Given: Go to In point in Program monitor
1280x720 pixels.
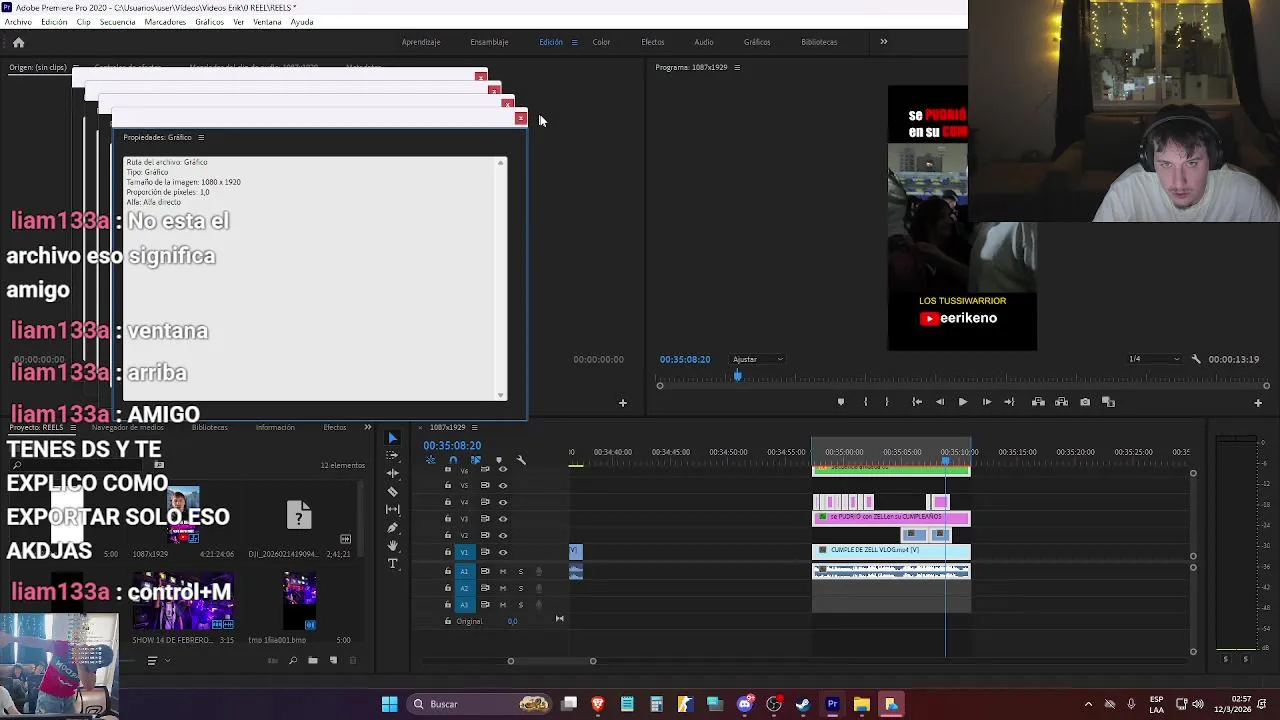Looking at the screenshot, I should point(917,402).
